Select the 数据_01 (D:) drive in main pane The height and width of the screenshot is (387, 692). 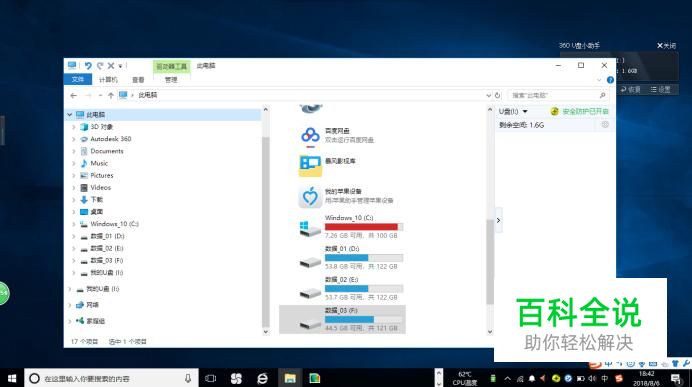[x=351, y=258]
